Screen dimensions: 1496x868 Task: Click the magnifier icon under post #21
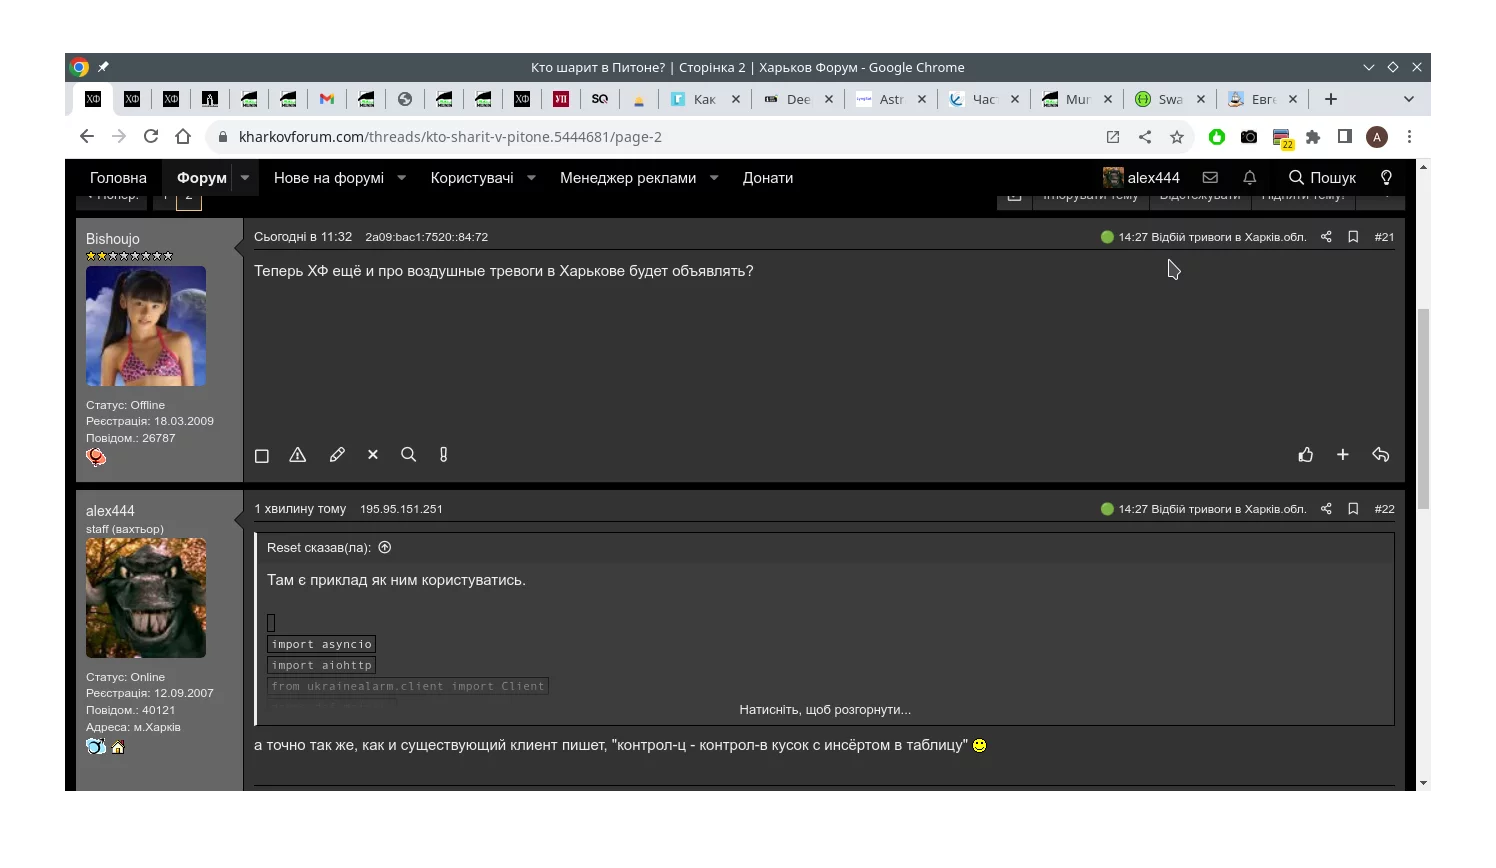[408, 455]
